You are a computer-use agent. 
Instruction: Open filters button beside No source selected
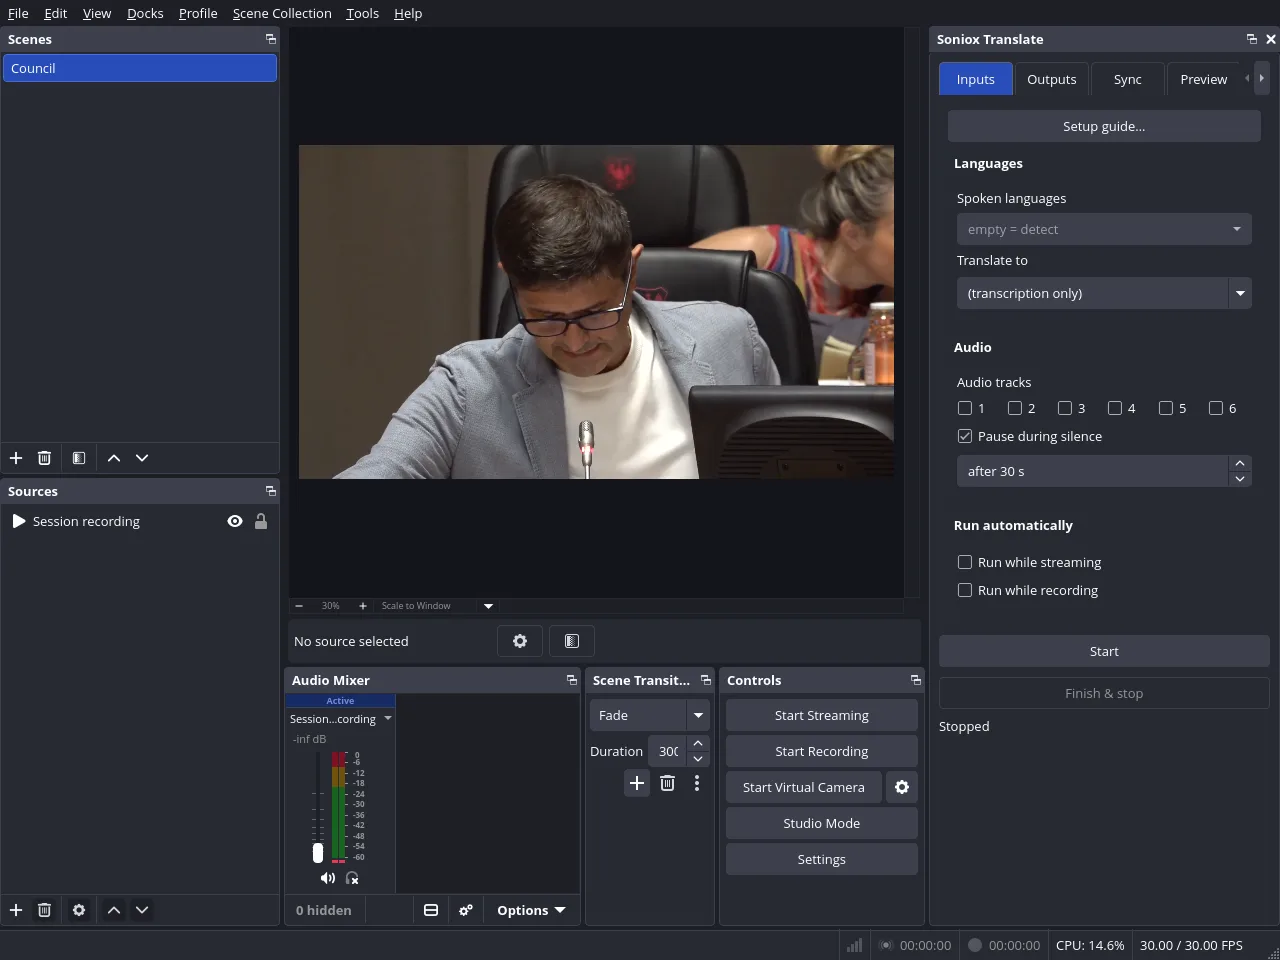click(572, 641)
